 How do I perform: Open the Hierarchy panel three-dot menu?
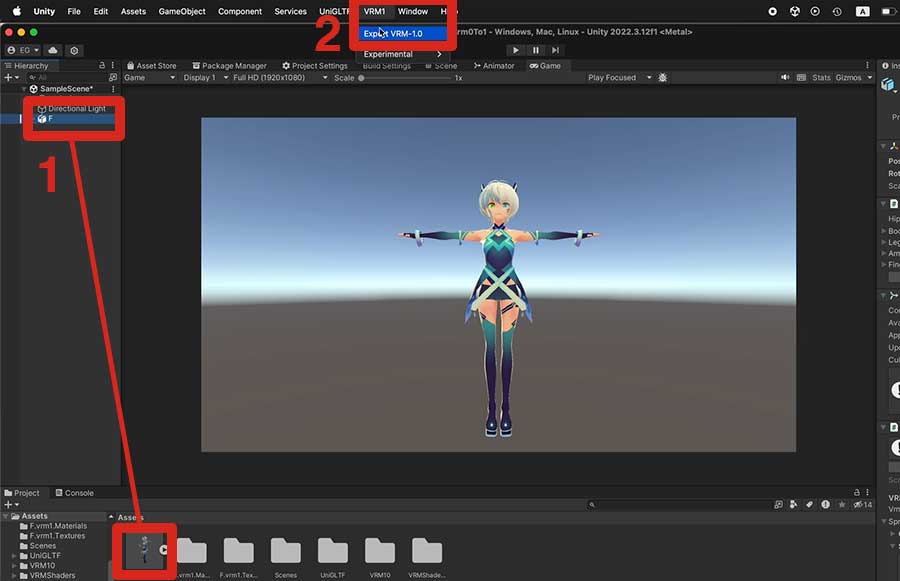point(112,65)
